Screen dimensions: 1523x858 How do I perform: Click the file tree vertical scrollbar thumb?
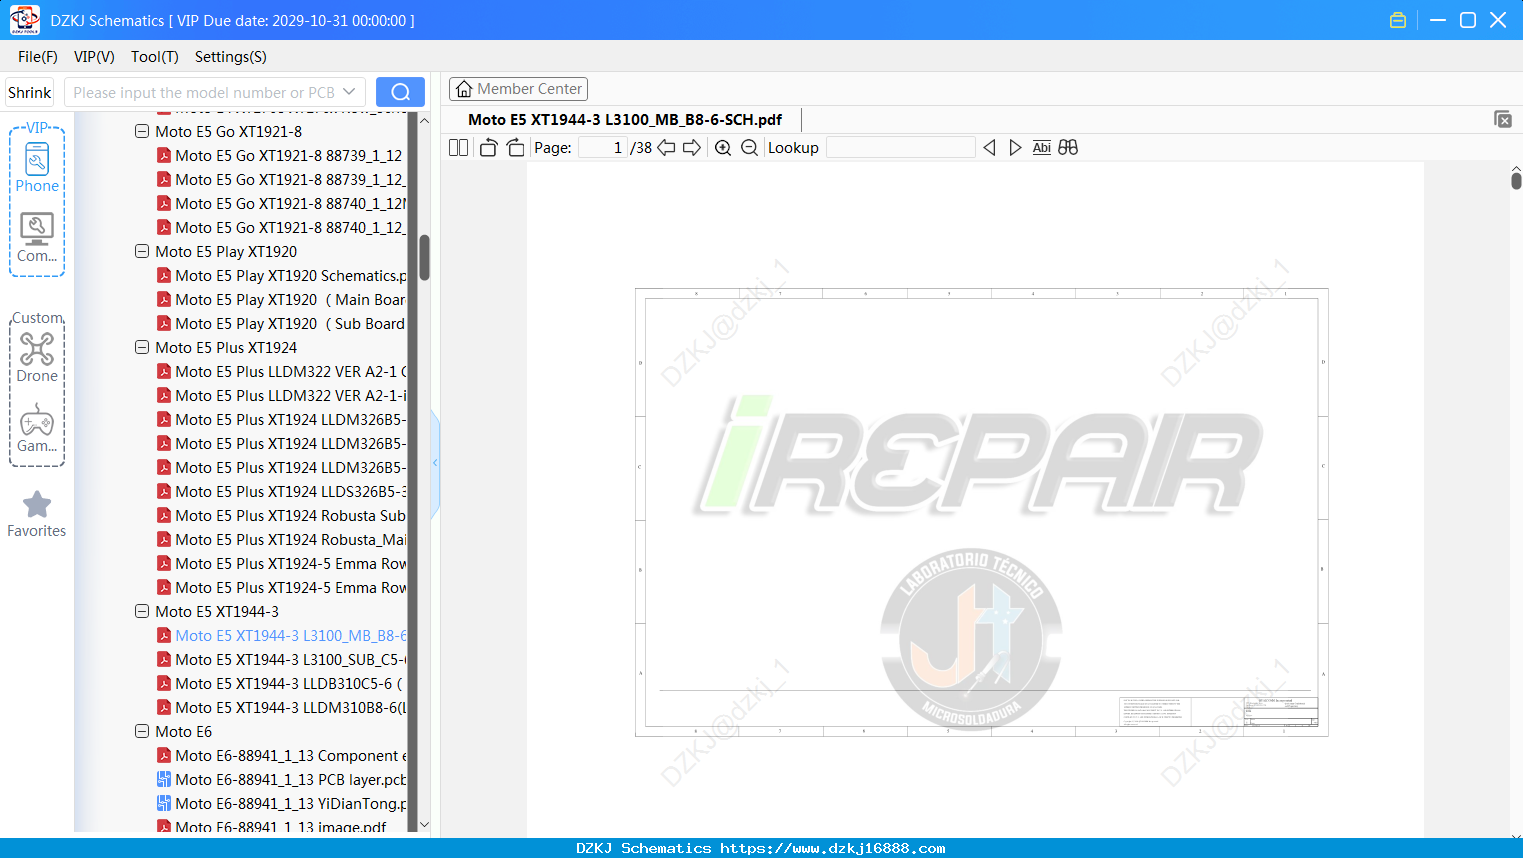click(x=424, y=258)
